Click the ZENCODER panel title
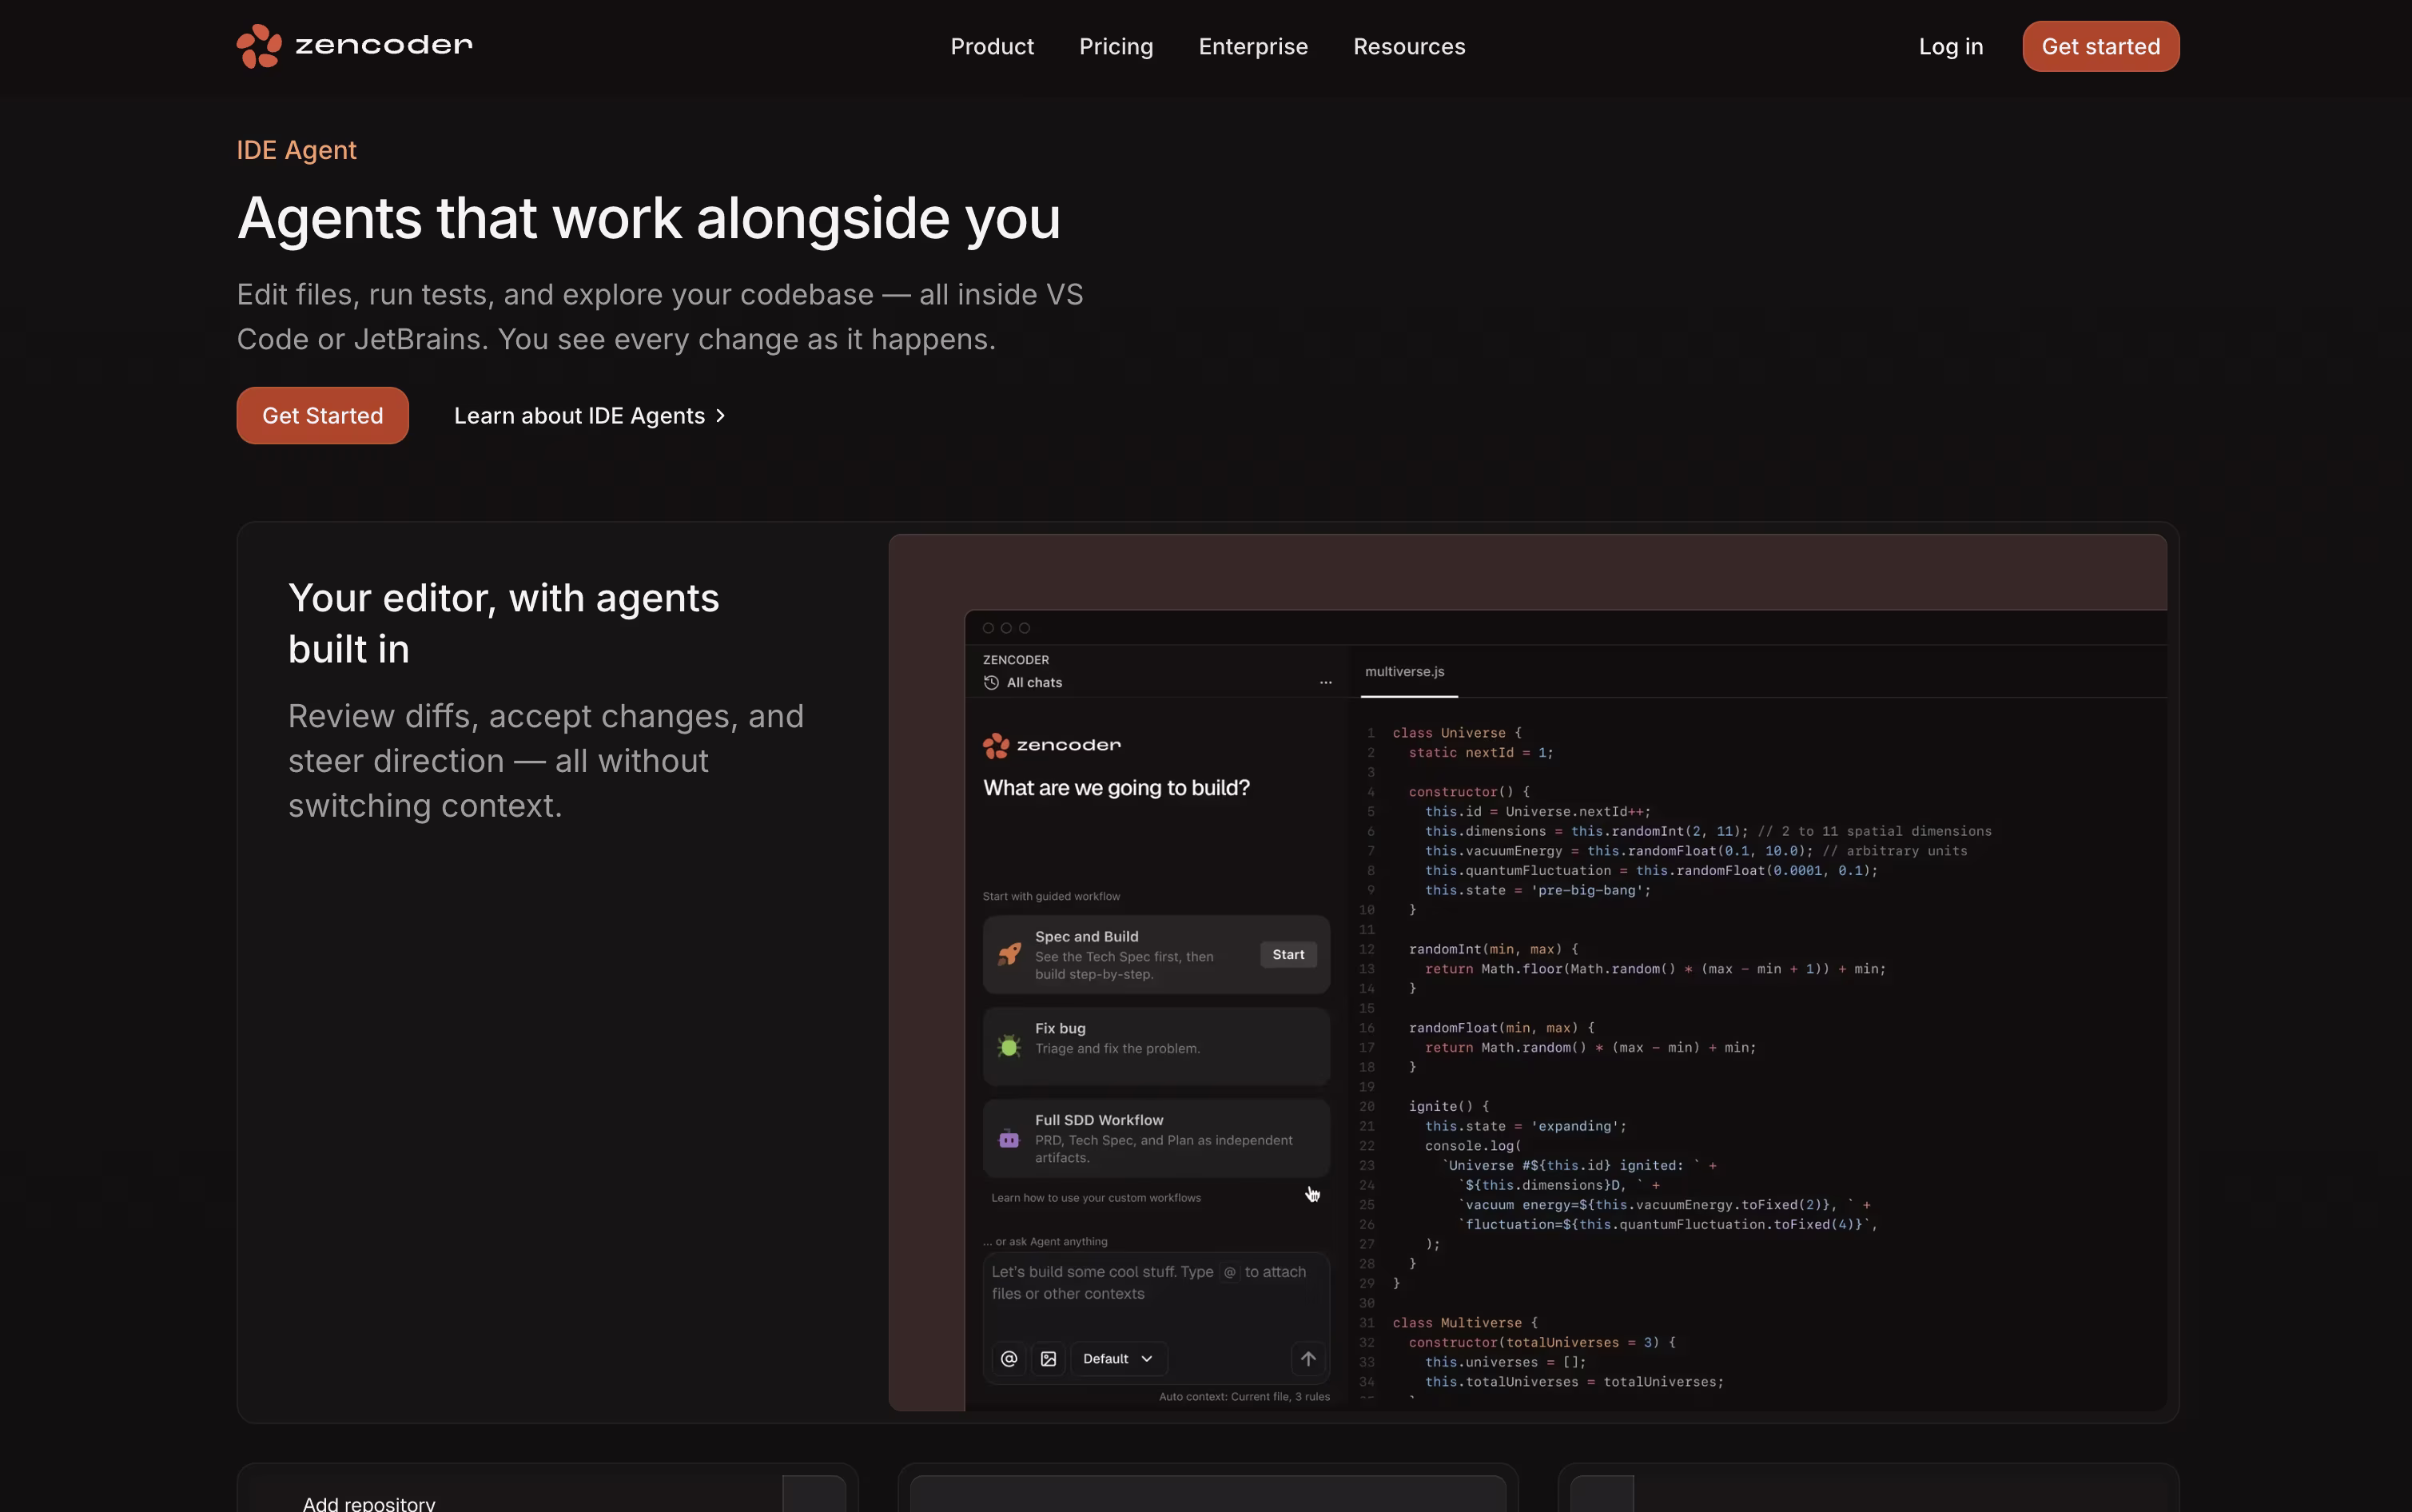 [1016, 660]
